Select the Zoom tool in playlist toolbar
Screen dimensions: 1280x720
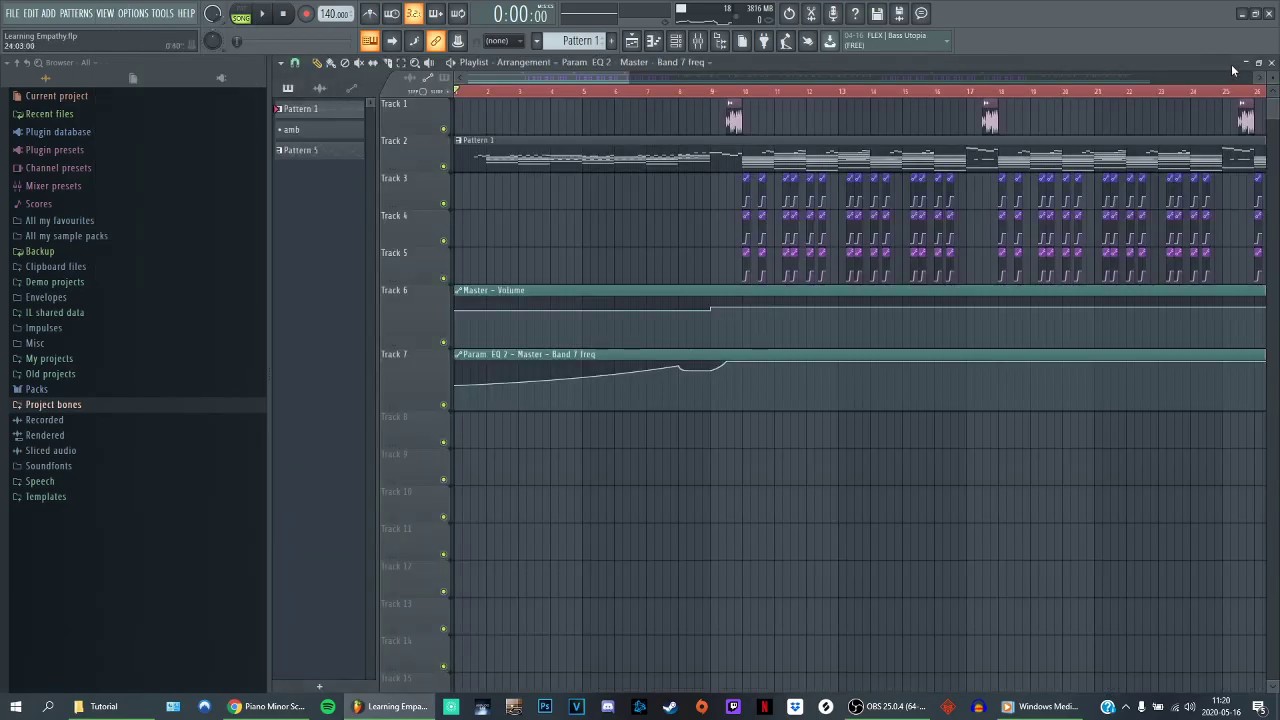click(x=415, y=62)
